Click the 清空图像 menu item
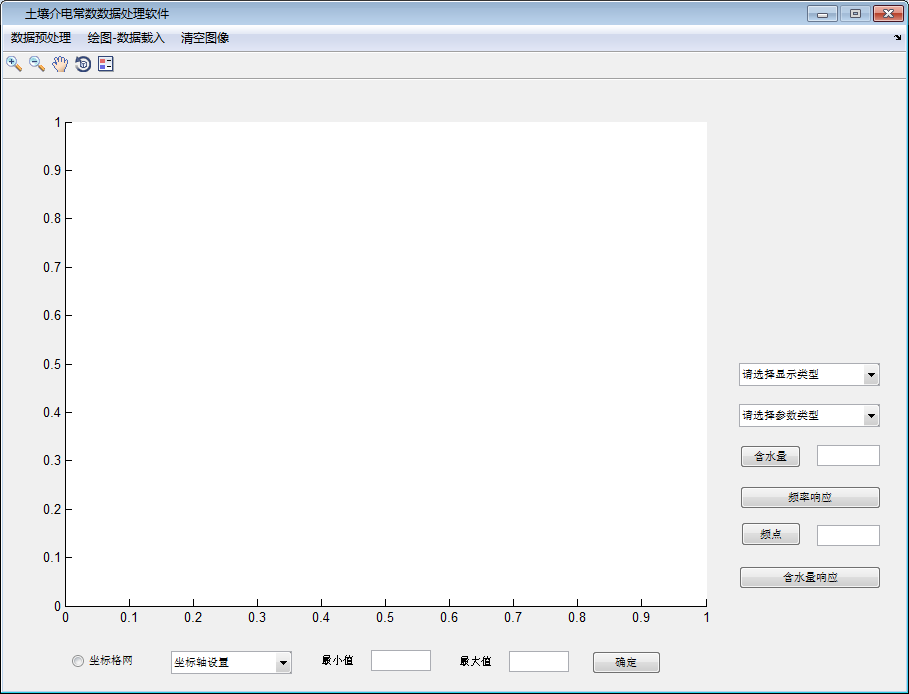 (205, 38)
